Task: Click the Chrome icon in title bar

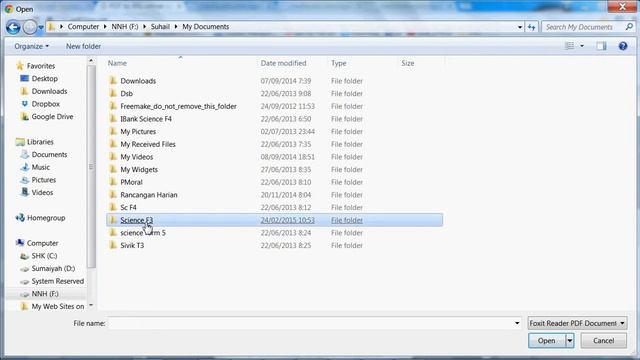Action: click(x=9, y=9)
